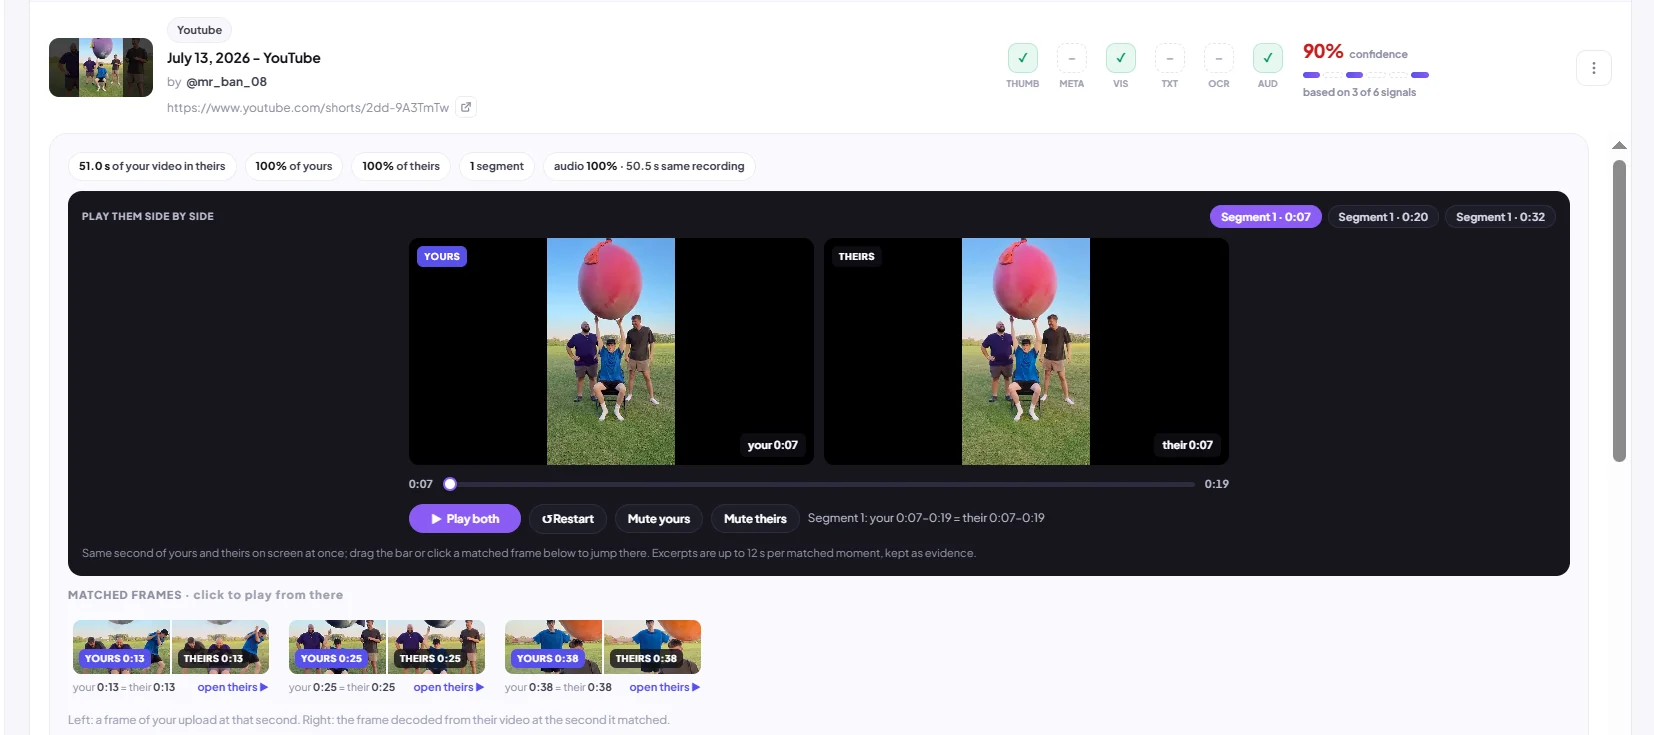The image size is (1654, 735).
Task: Open the THEIRS 0:13 matched frame
Action: (x=220, y=647)
